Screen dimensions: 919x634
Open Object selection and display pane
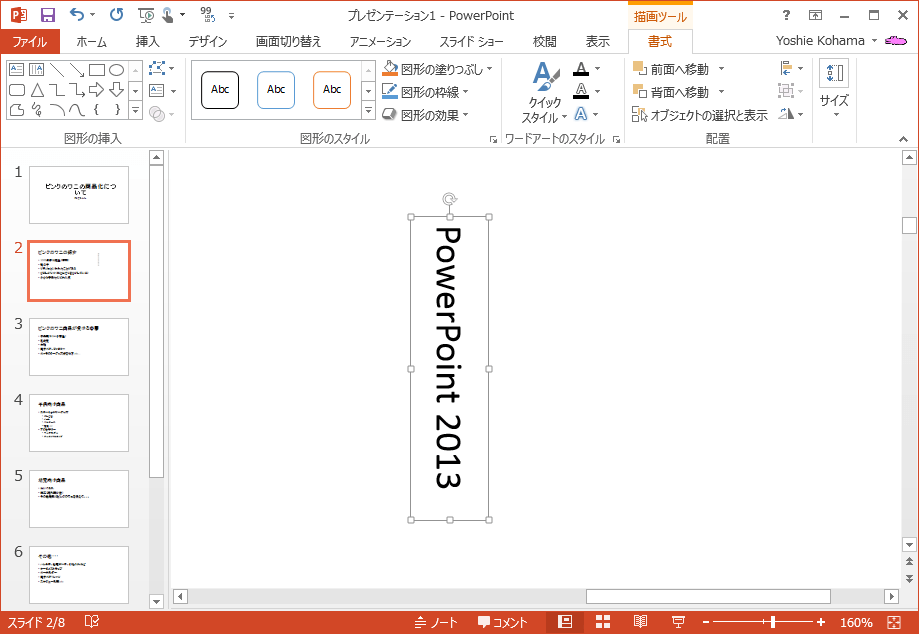[700, 115]
